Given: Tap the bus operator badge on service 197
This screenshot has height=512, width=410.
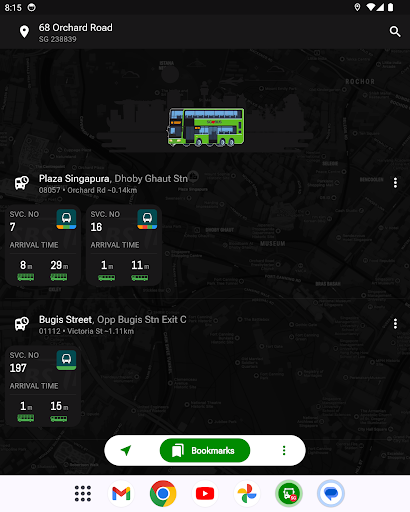Looking at the screenshot, I should click(66, 360).
